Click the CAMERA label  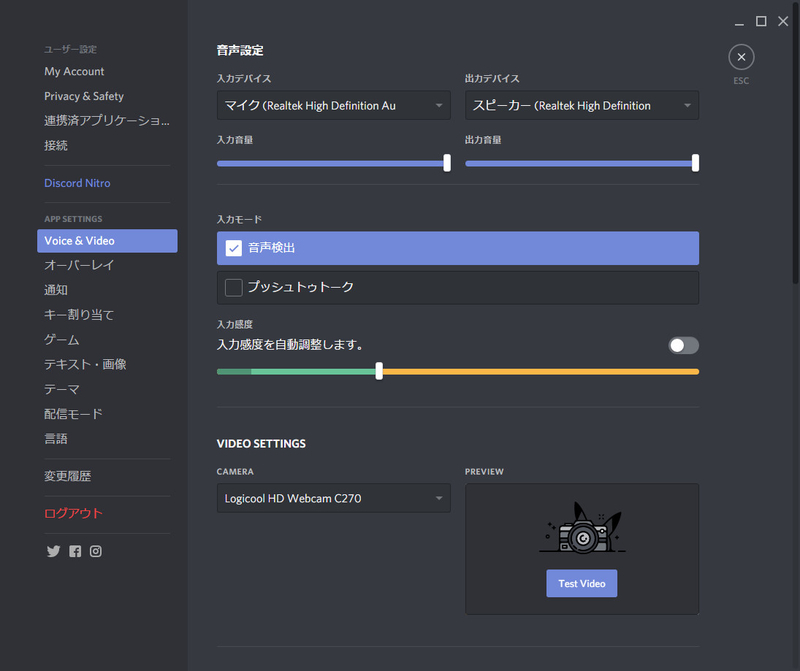235,471
